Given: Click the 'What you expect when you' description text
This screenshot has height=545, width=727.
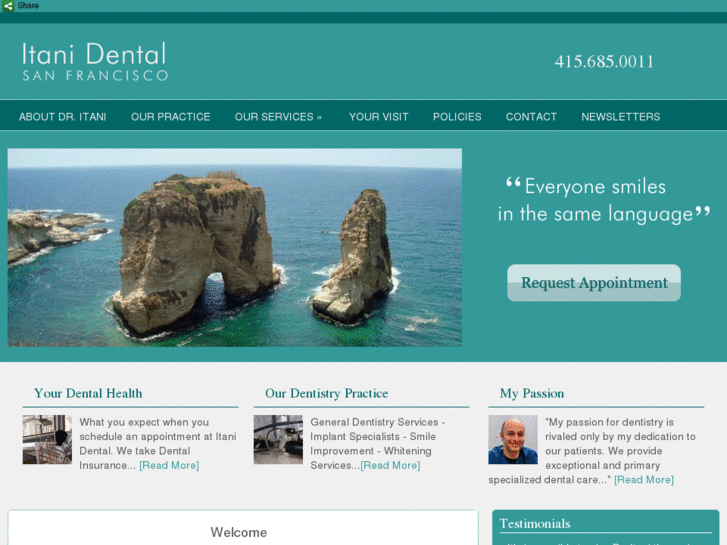Looking at the screenshot, I should click(x=158, y=443).
